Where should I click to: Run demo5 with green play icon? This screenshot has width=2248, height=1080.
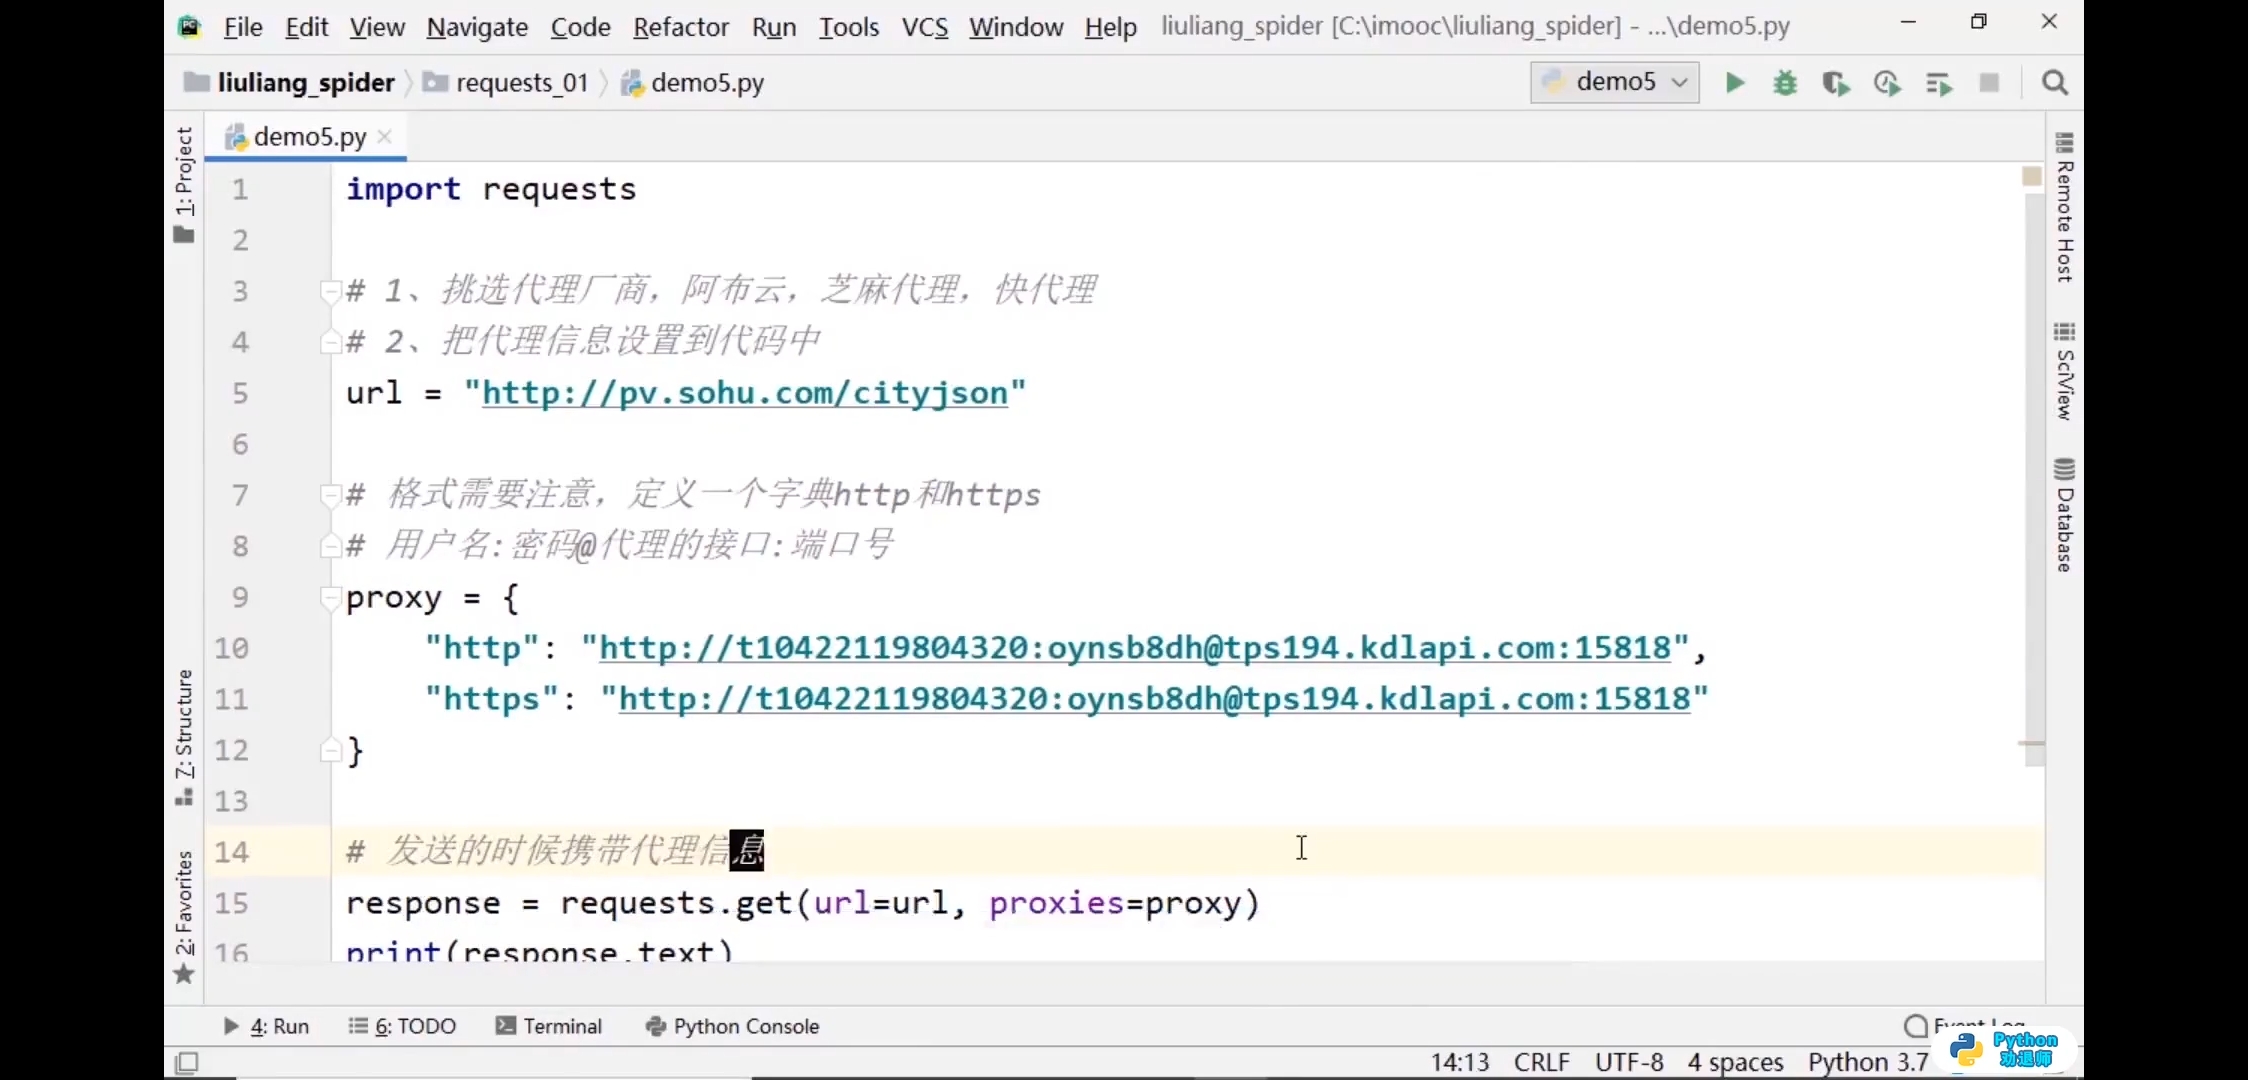coord(1735,83)
